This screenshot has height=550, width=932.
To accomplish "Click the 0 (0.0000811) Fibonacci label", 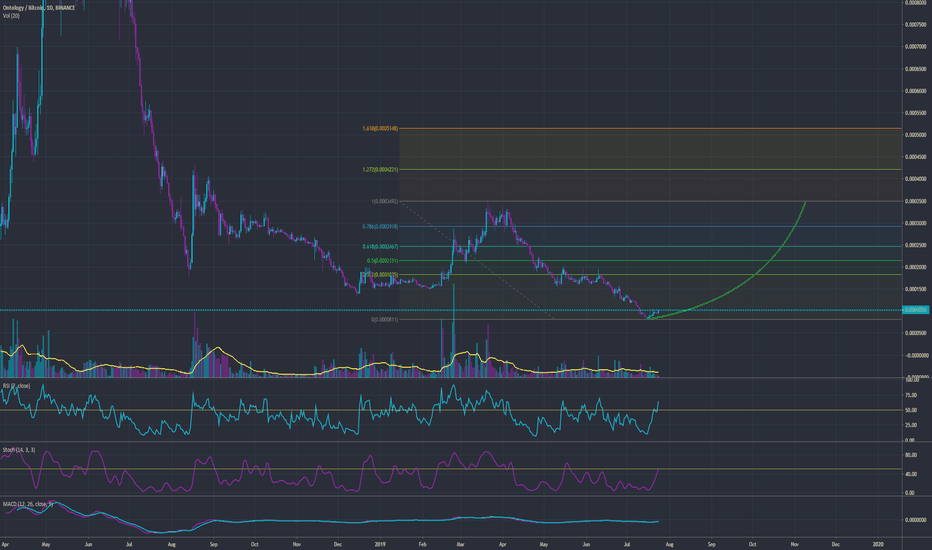I will [x=385, y=320].
